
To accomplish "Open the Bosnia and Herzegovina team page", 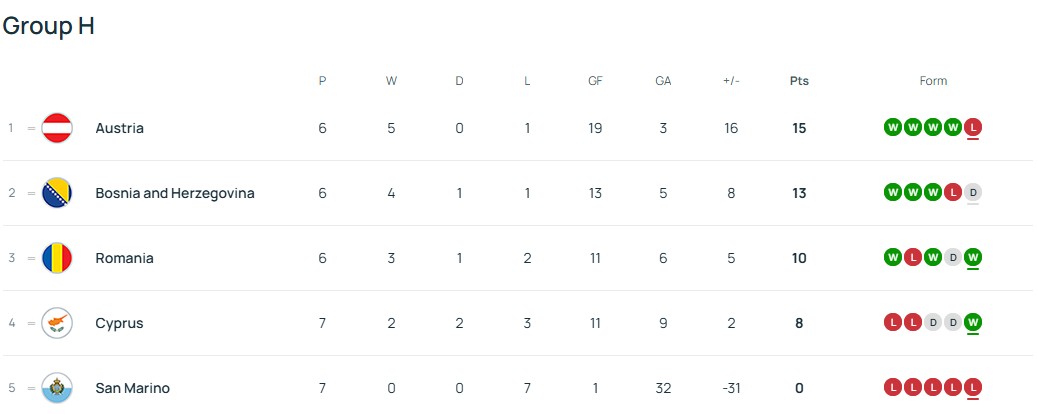I will (175, 193).
